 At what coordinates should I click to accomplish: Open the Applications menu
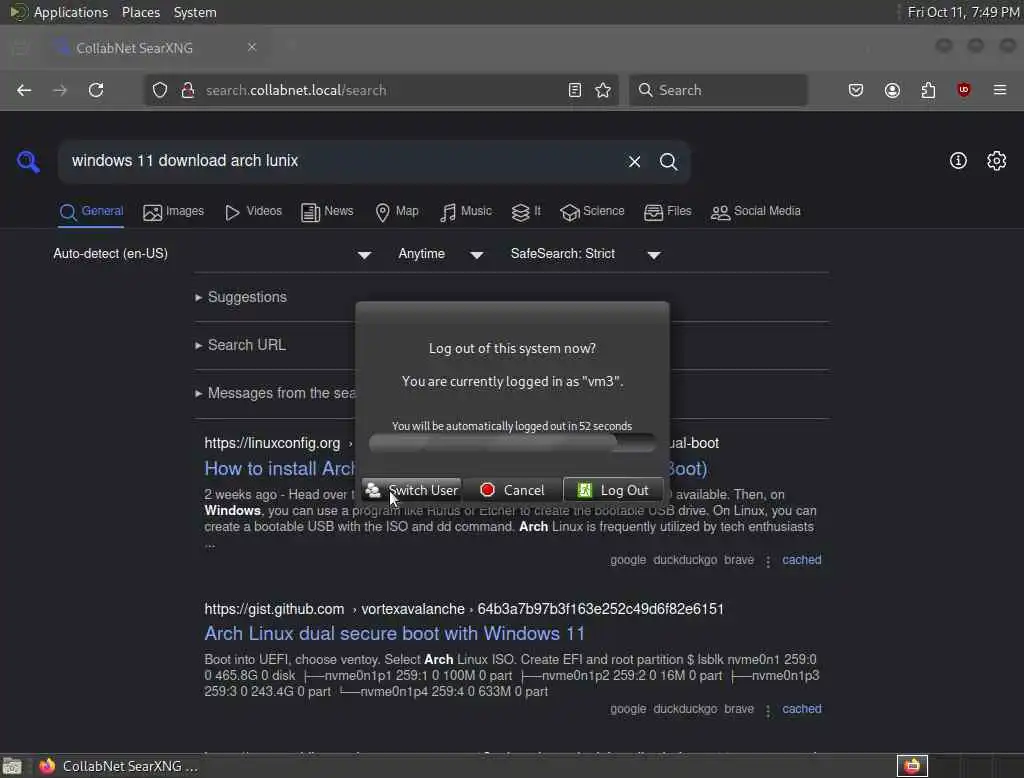click(x=59, y=12)
